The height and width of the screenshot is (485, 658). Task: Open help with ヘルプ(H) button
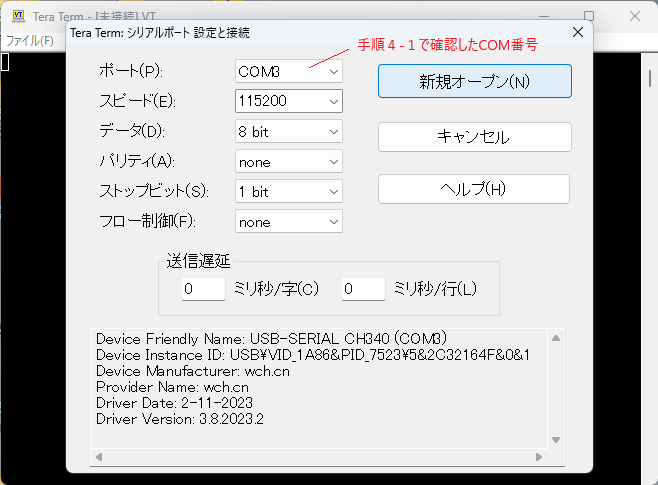tap(474, 189)
